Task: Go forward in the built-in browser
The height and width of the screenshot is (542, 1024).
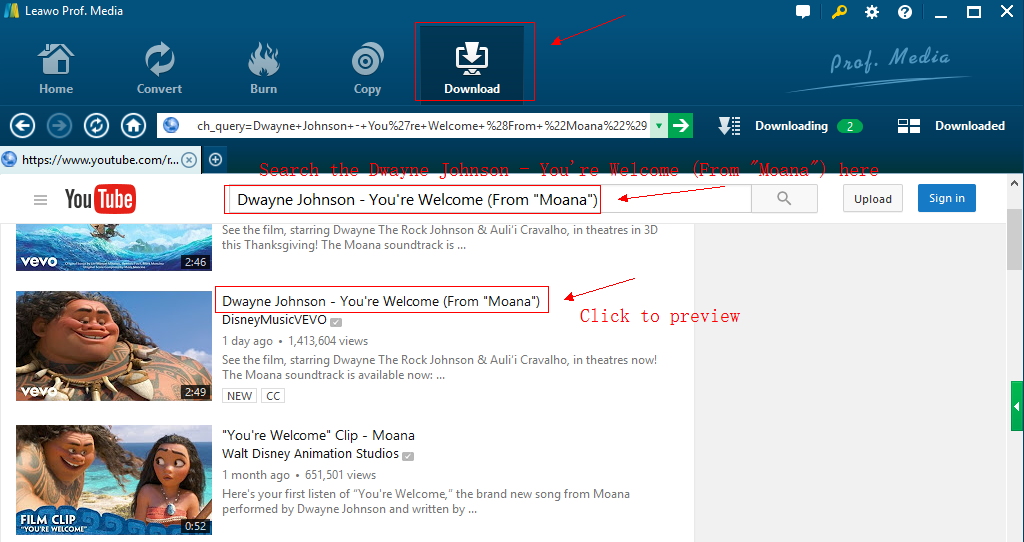Action: tap(59, 125)
